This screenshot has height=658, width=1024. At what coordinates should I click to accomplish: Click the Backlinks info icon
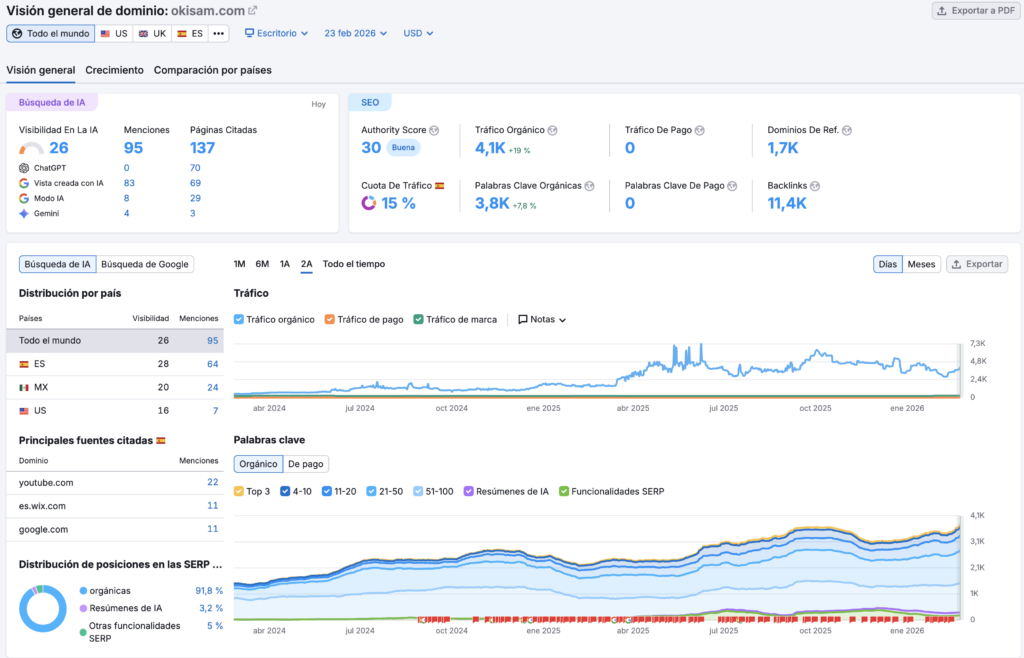pos(815,186)
